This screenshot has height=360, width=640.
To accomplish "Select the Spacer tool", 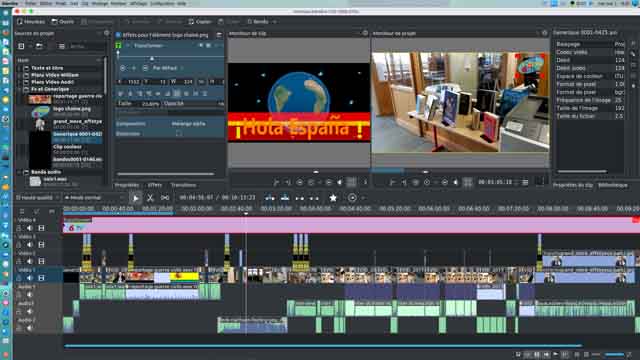I will [165, 198].
